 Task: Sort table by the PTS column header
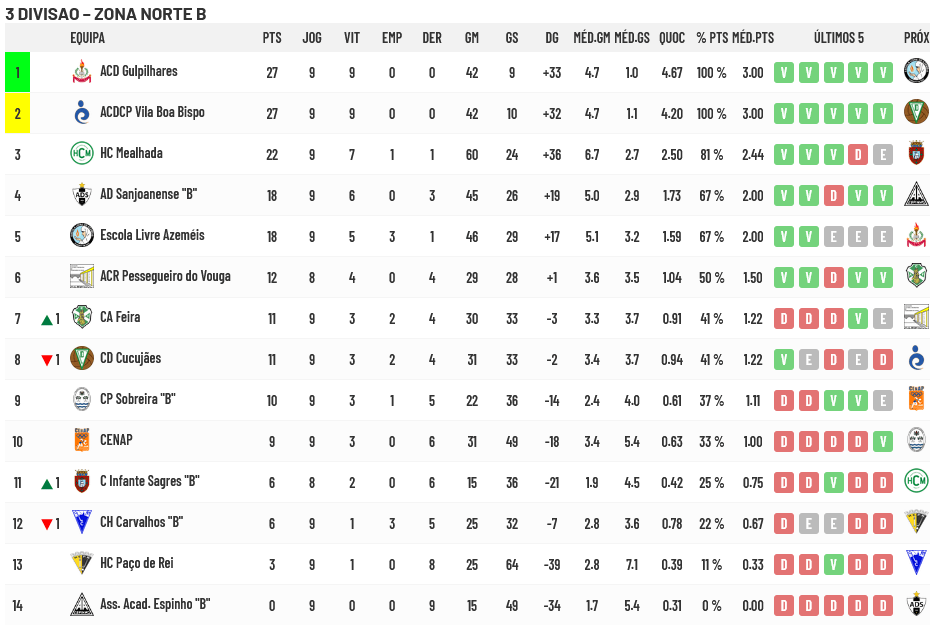[x=272, y=38]
